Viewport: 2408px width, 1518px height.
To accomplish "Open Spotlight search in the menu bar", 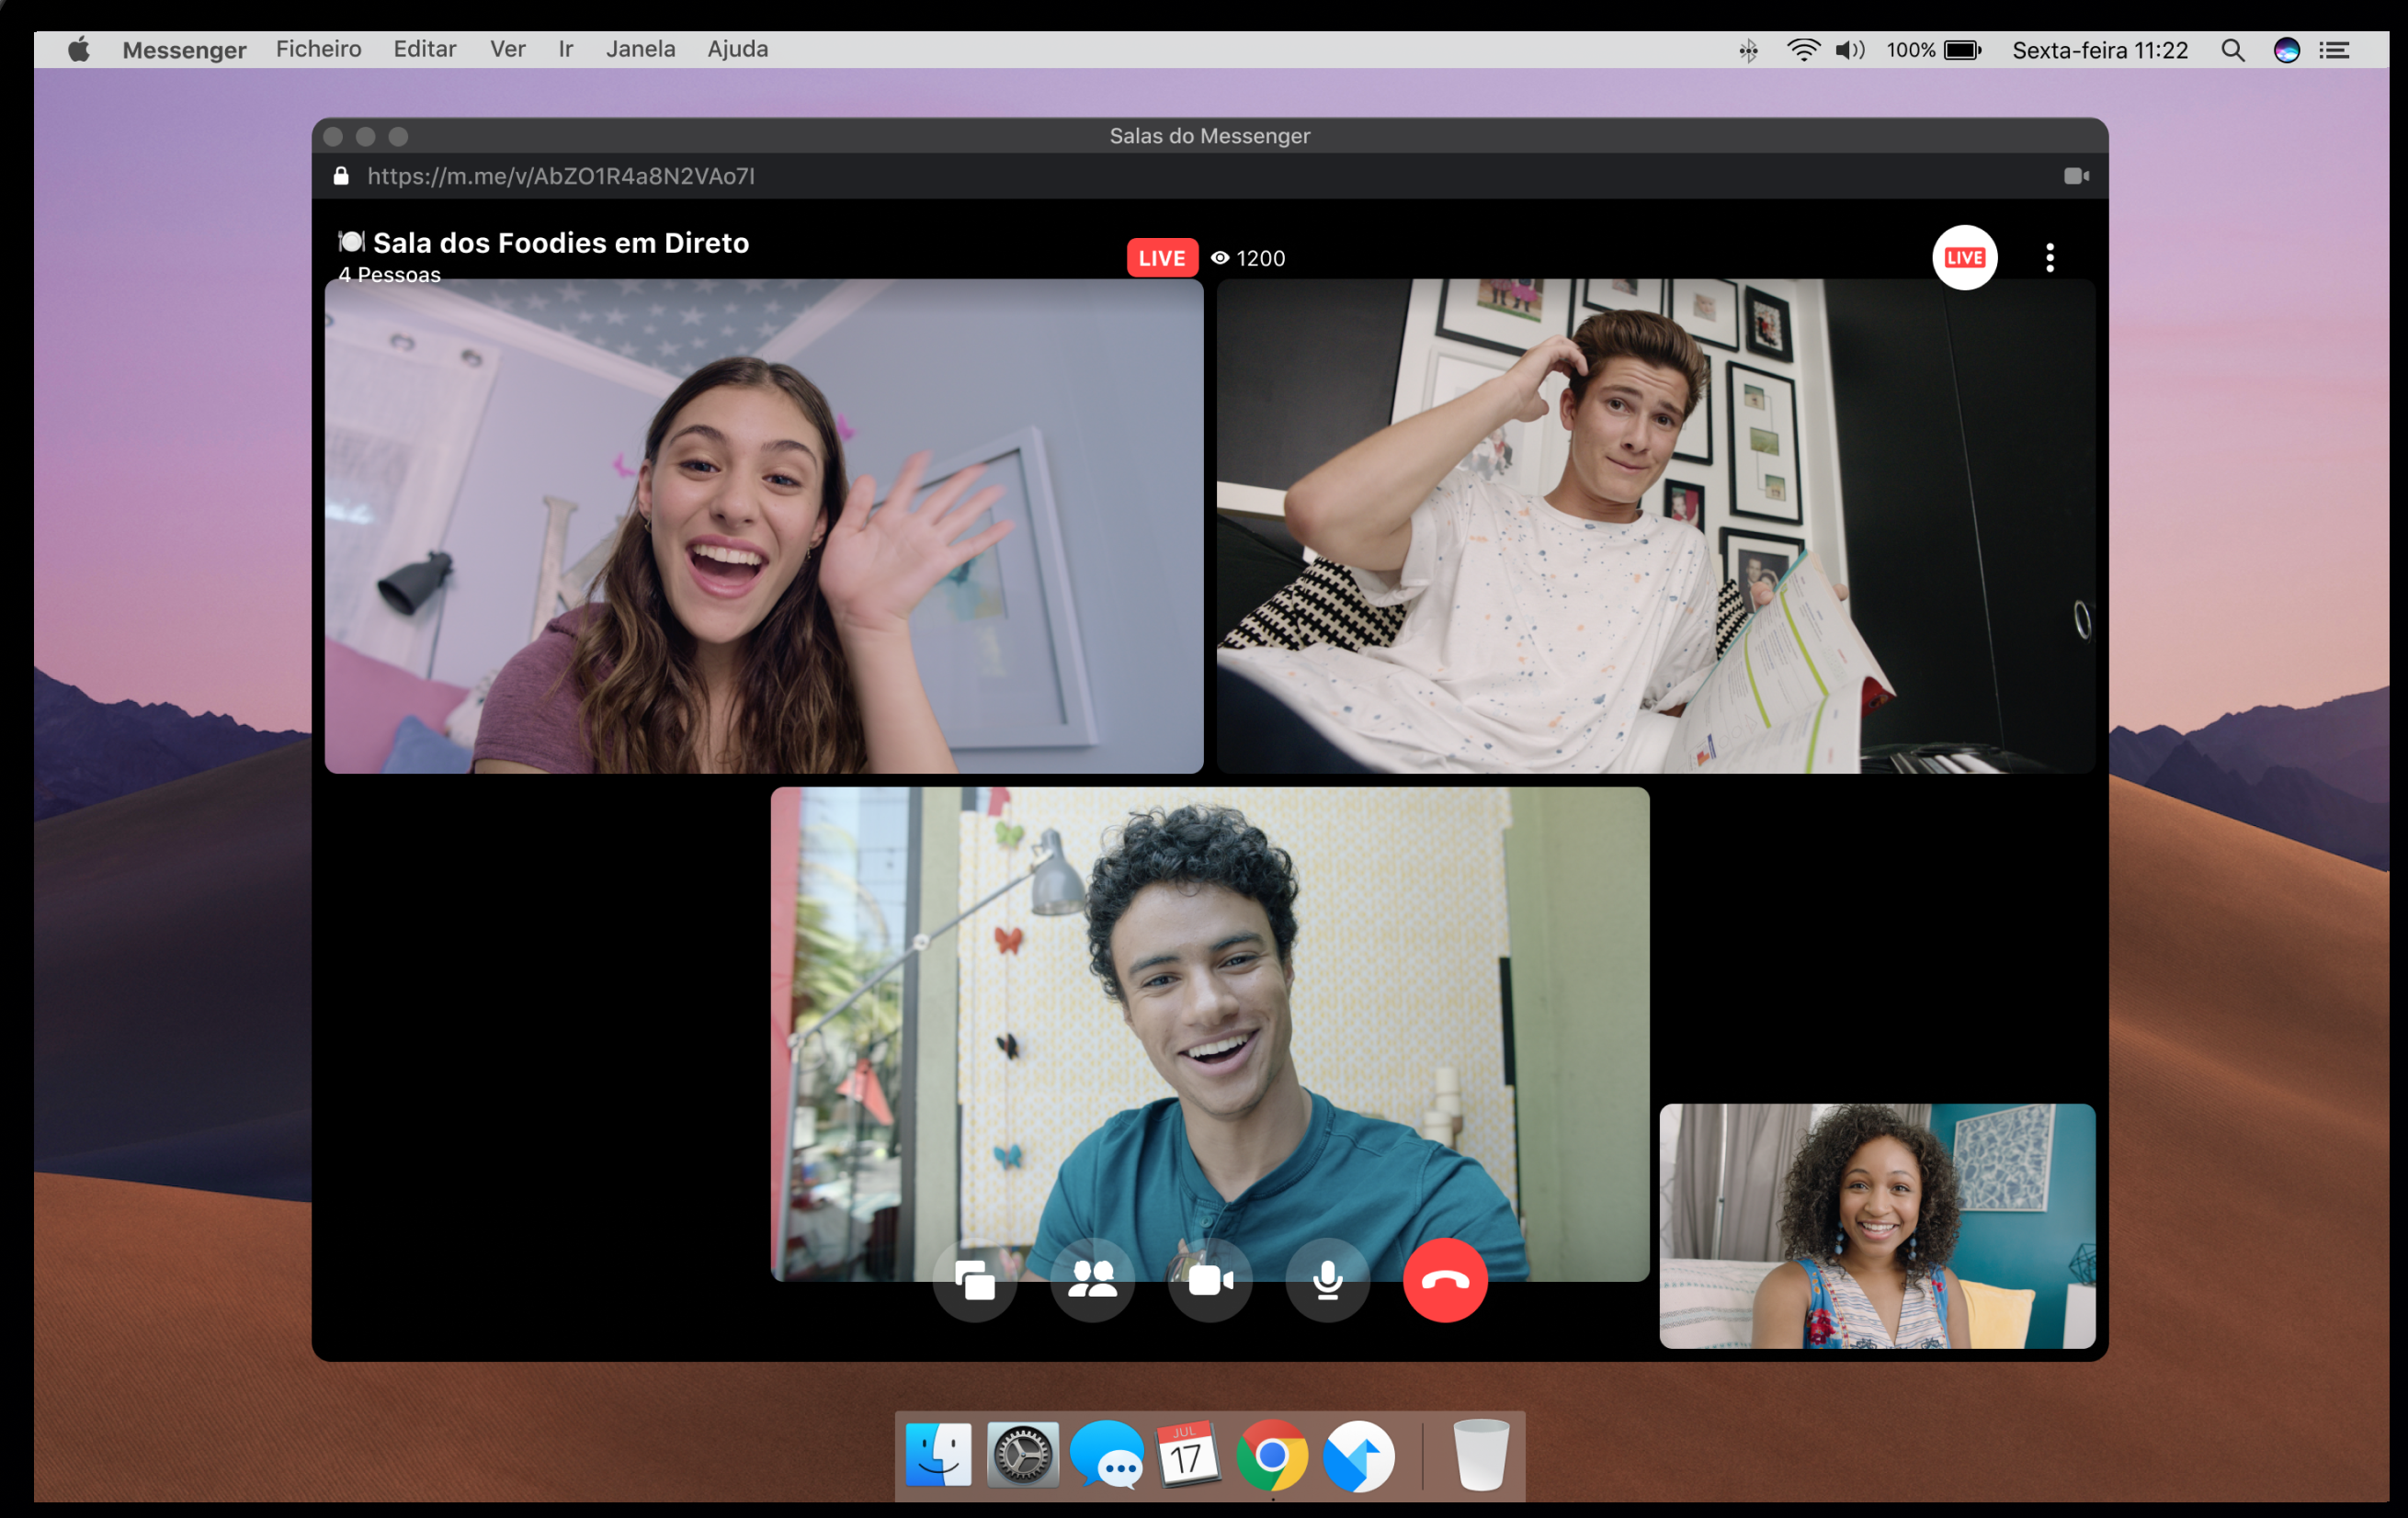I will click(x=2232, y=50).
